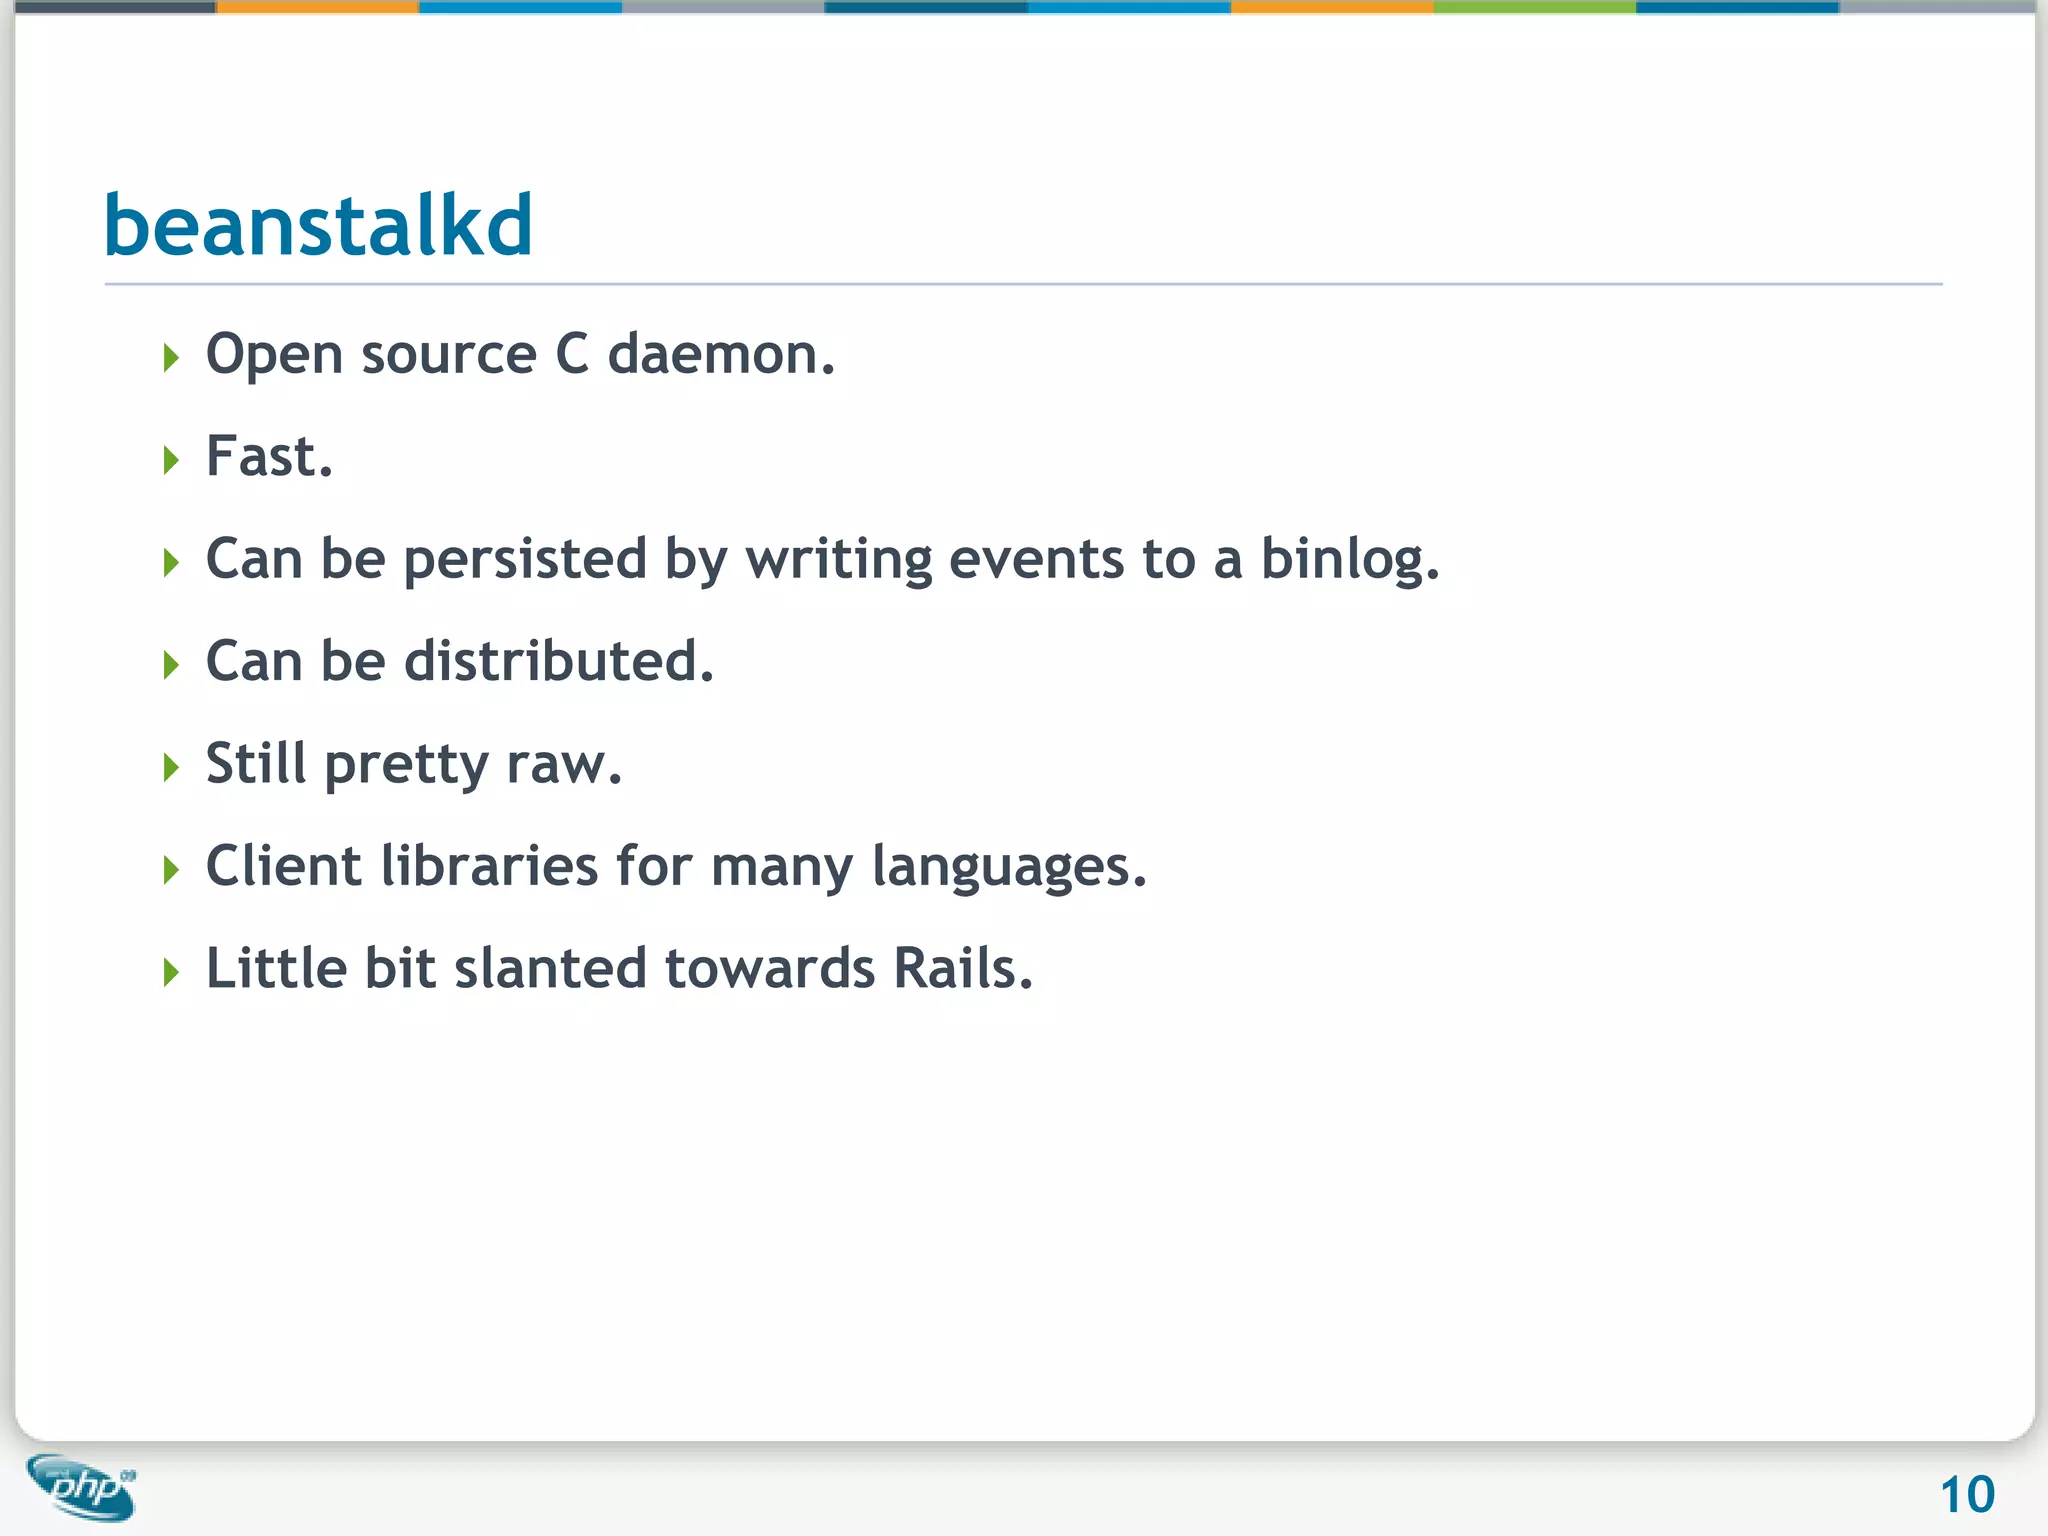Click 'Client libraries for many languages.' text
This screenshot has height=1536, width=2048.
coord(676,867)
